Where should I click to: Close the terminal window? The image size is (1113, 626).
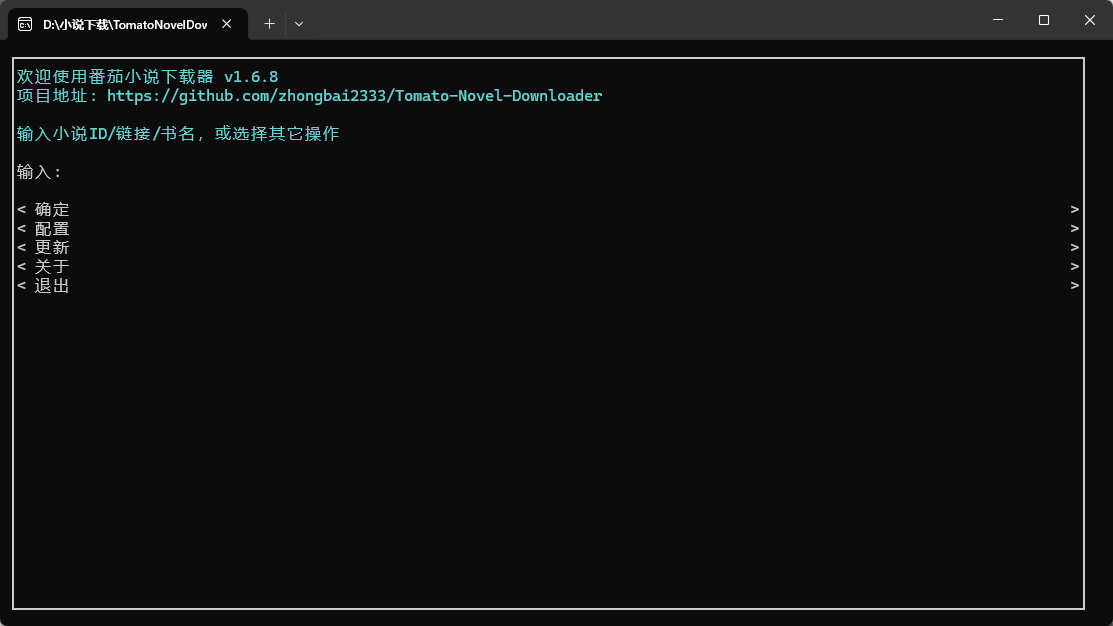click(1090, 20)
